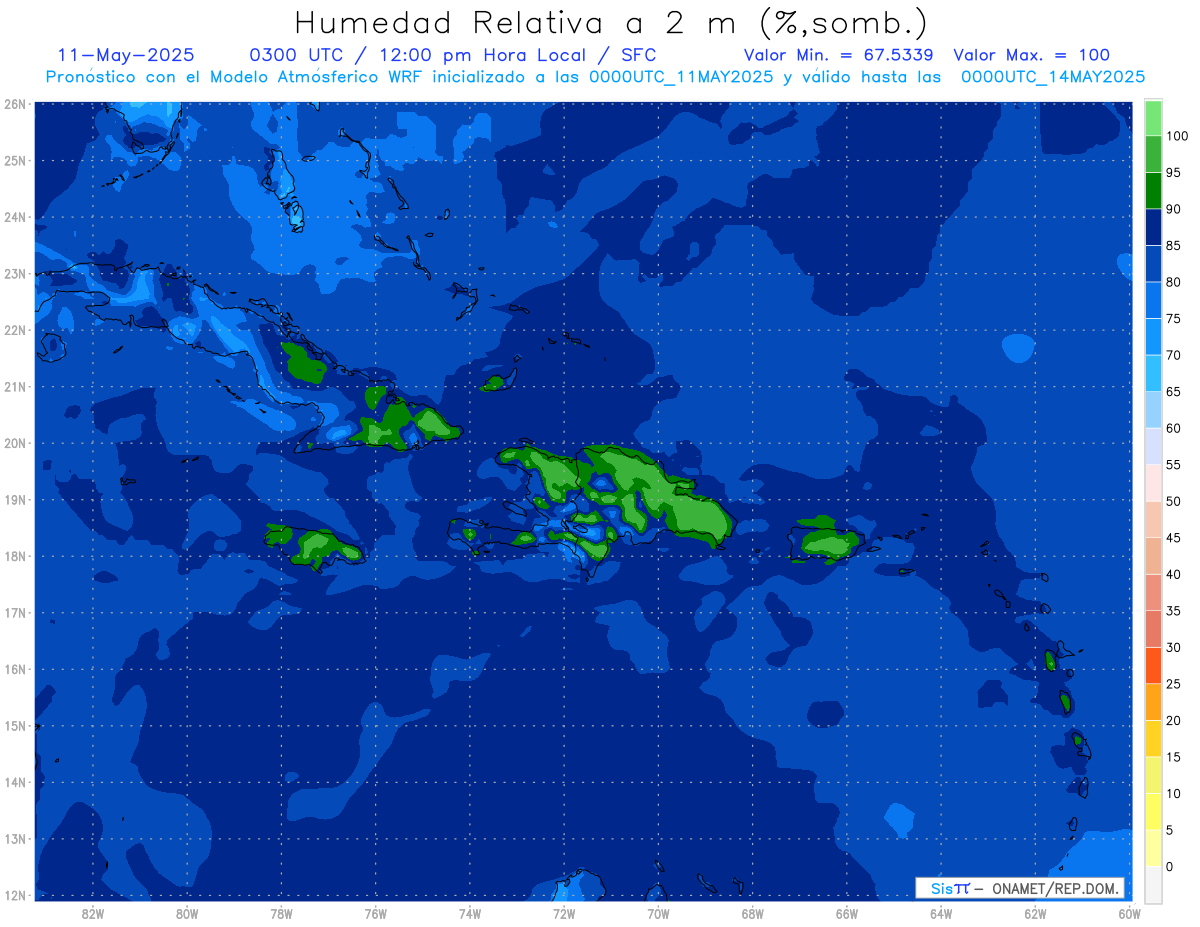Click the '16N' latitude axis label
This screenshot has width=1200, height=927.
click(x=14, y=669)
